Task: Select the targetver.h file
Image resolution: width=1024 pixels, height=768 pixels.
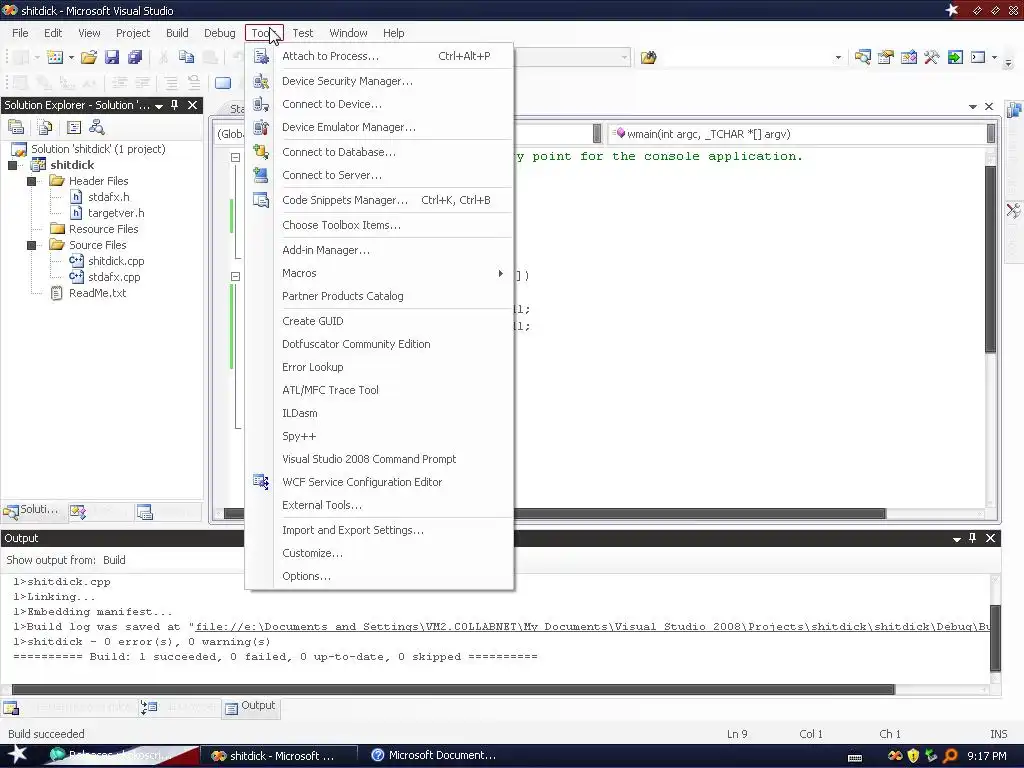Action: pos(116,213)
